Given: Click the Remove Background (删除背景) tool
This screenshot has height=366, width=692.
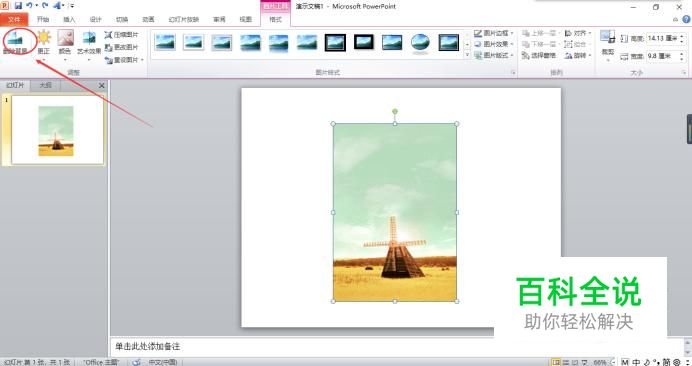Looking at the screenshot, I should click(x=15, y=42).
